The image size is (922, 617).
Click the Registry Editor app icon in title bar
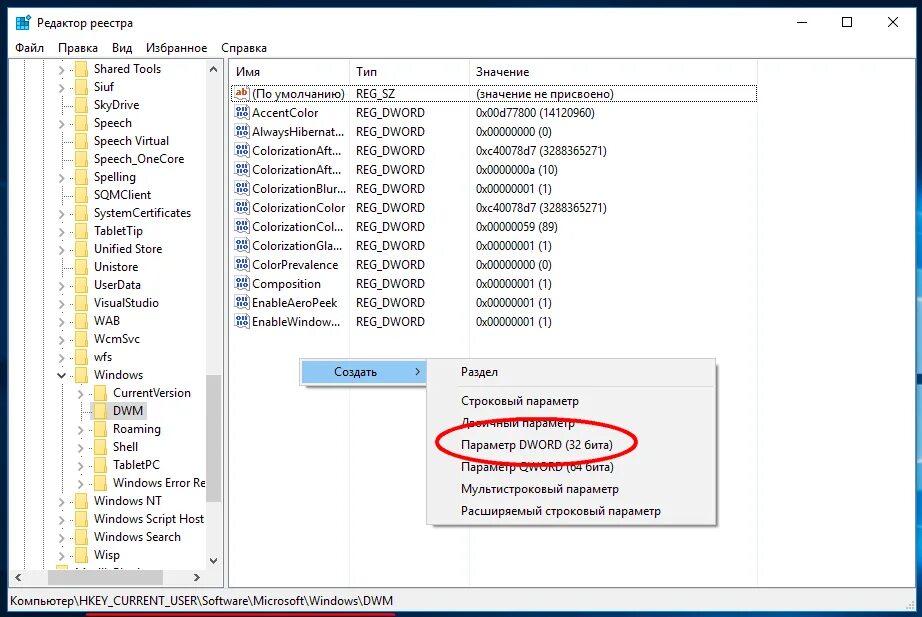(x=23, y=23)
